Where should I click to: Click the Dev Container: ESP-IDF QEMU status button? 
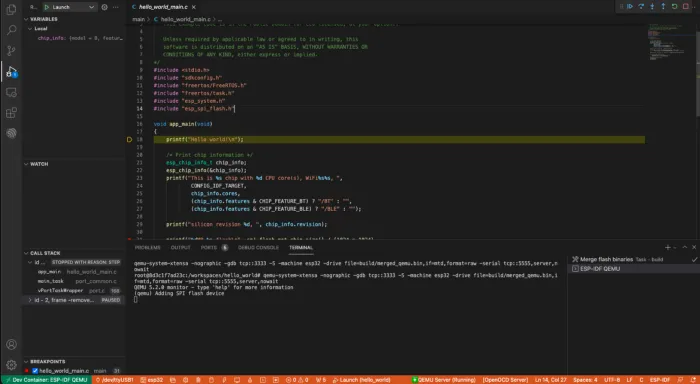pyautogui.click(x=46, y=380)
